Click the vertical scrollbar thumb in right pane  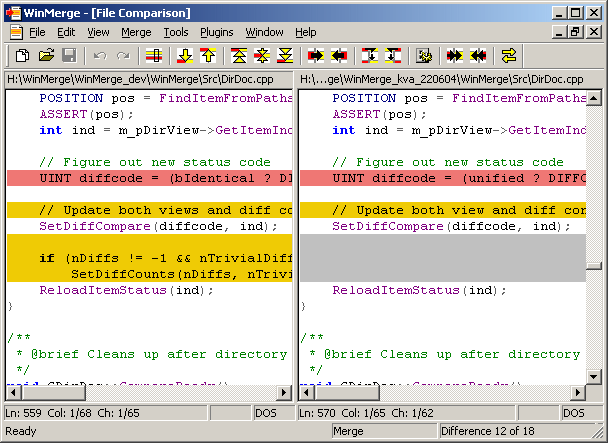tap(594, 266)
